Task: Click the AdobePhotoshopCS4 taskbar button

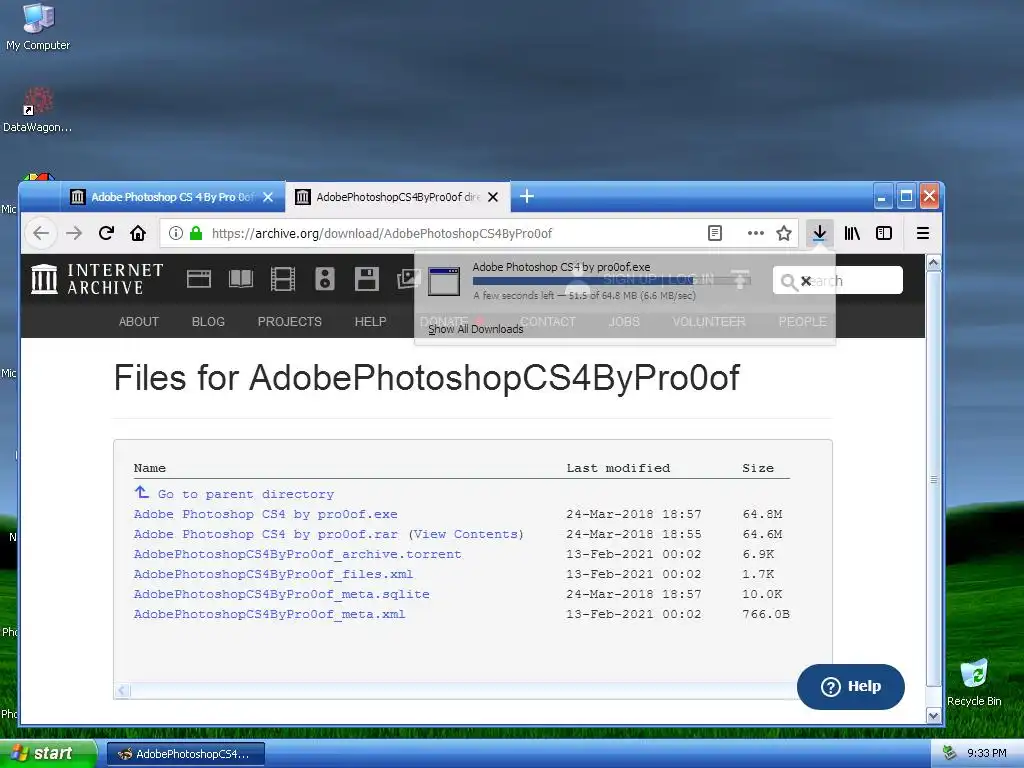Action: 185,754
